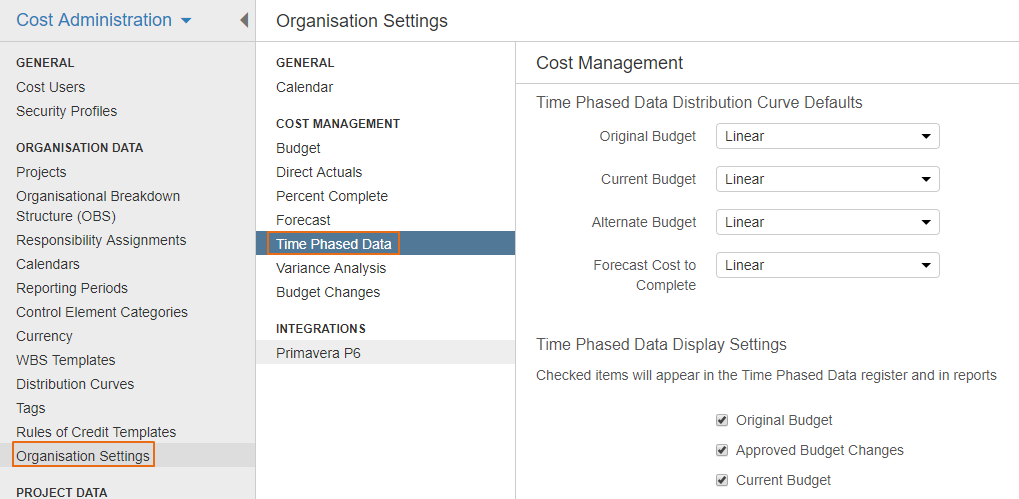
Task: Open the Calendar general settings
Action: pyautogui.click(x=305, y=87)
